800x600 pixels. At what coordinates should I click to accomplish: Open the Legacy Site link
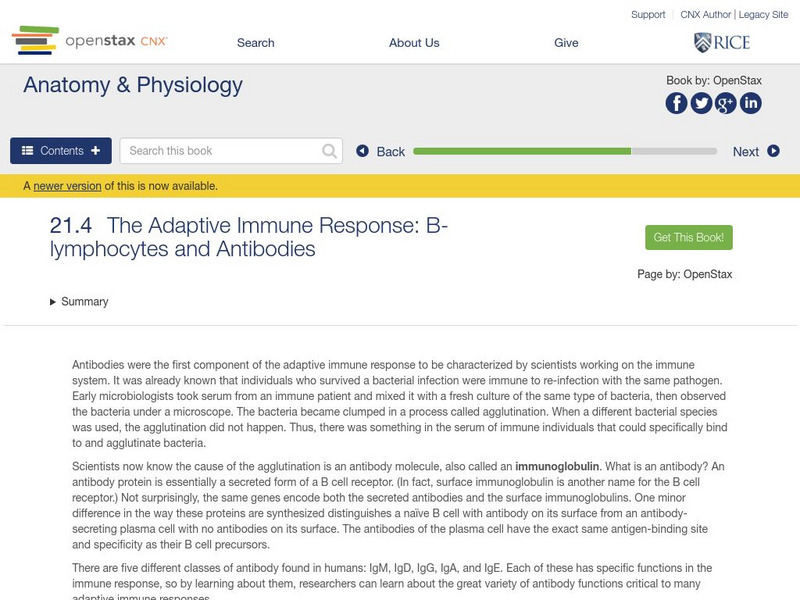pos(763,15)
